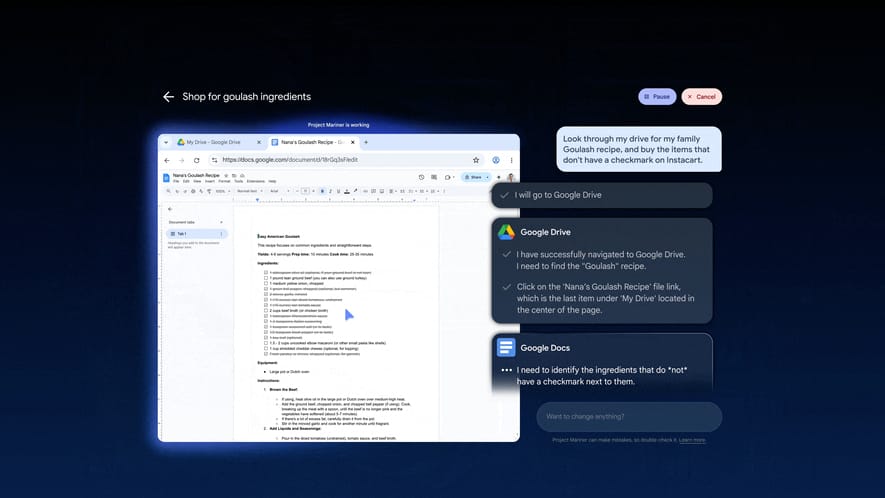The width and height of the screenshot is (885, 498).
Task: Open the Chrome three-dot menu
Action: (x=511, y=160)
